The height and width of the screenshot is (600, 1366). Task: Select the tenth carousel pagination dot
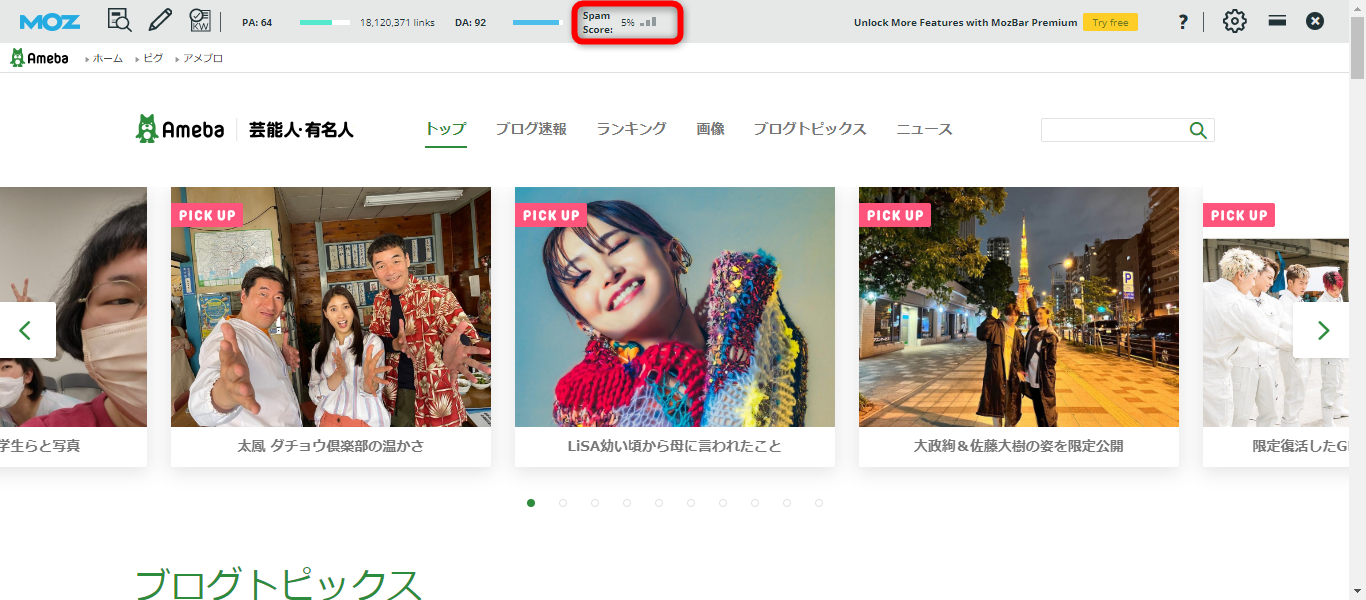pyautogui.click(x=819, y=503)
